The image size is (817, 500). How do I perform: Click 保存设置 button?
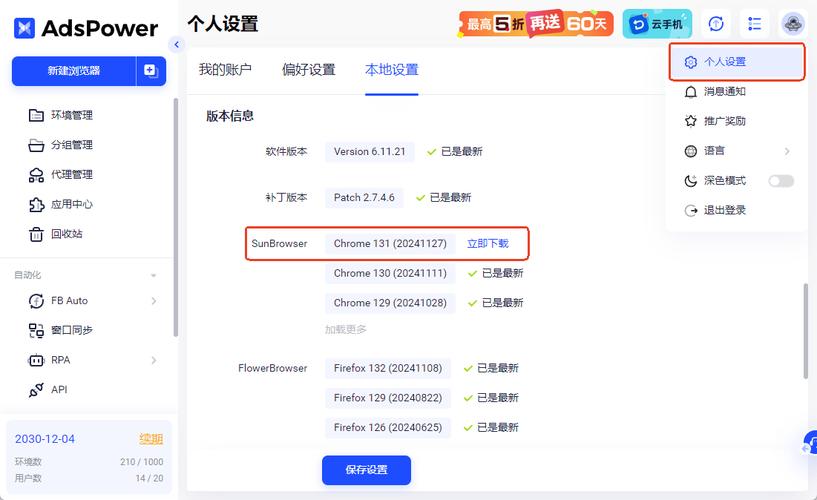click(366, 470)
